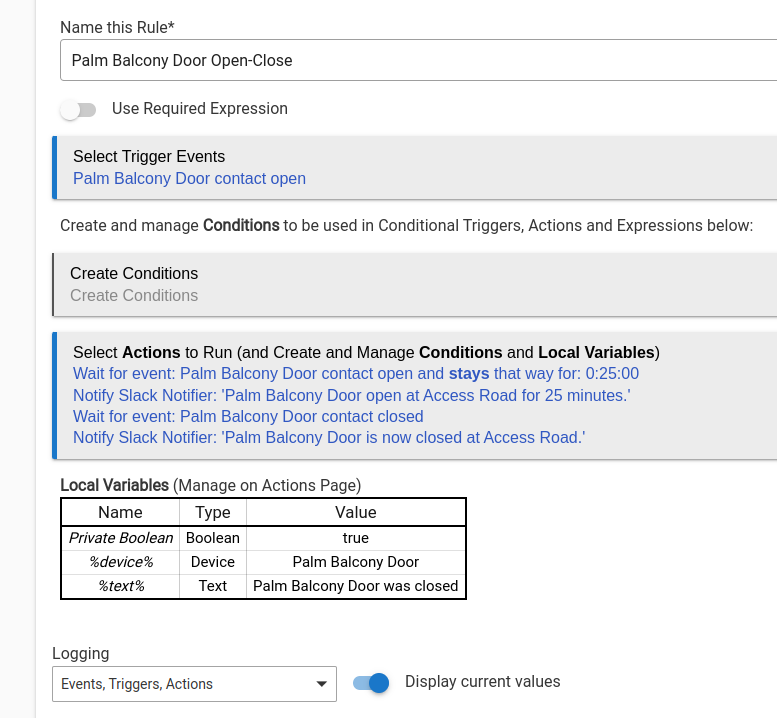
Task: Select the wait action that stays for 0:25:00
Action: point(355,374)
